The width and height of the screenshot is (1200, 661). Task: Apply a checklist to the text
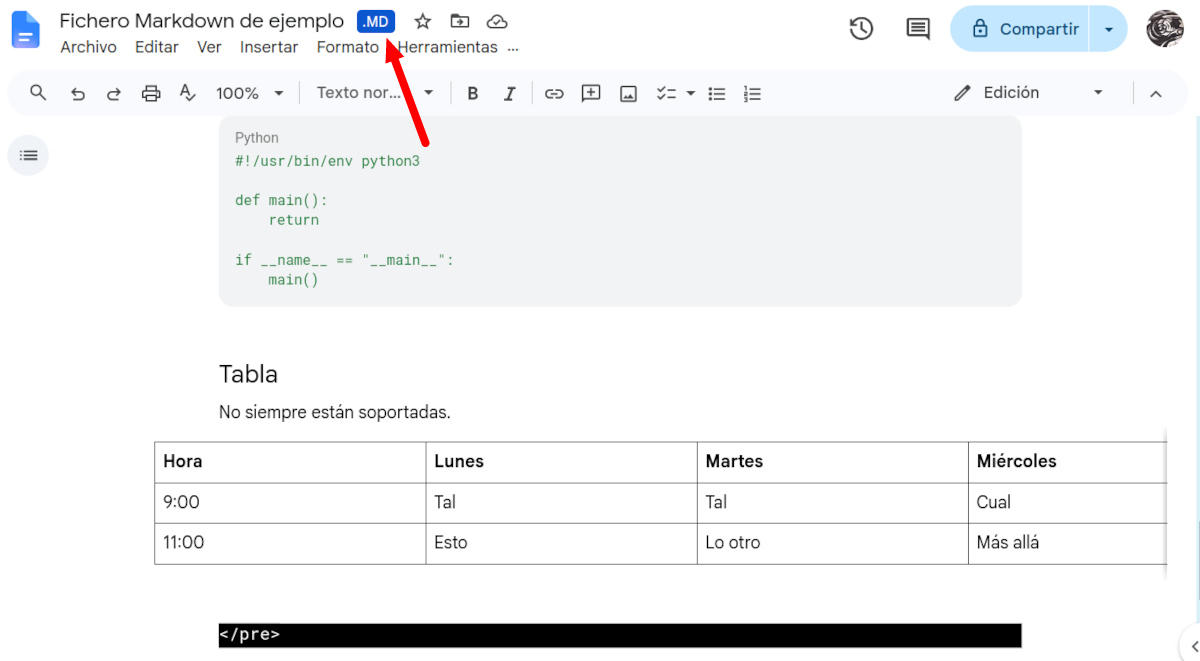click(666, 93)
